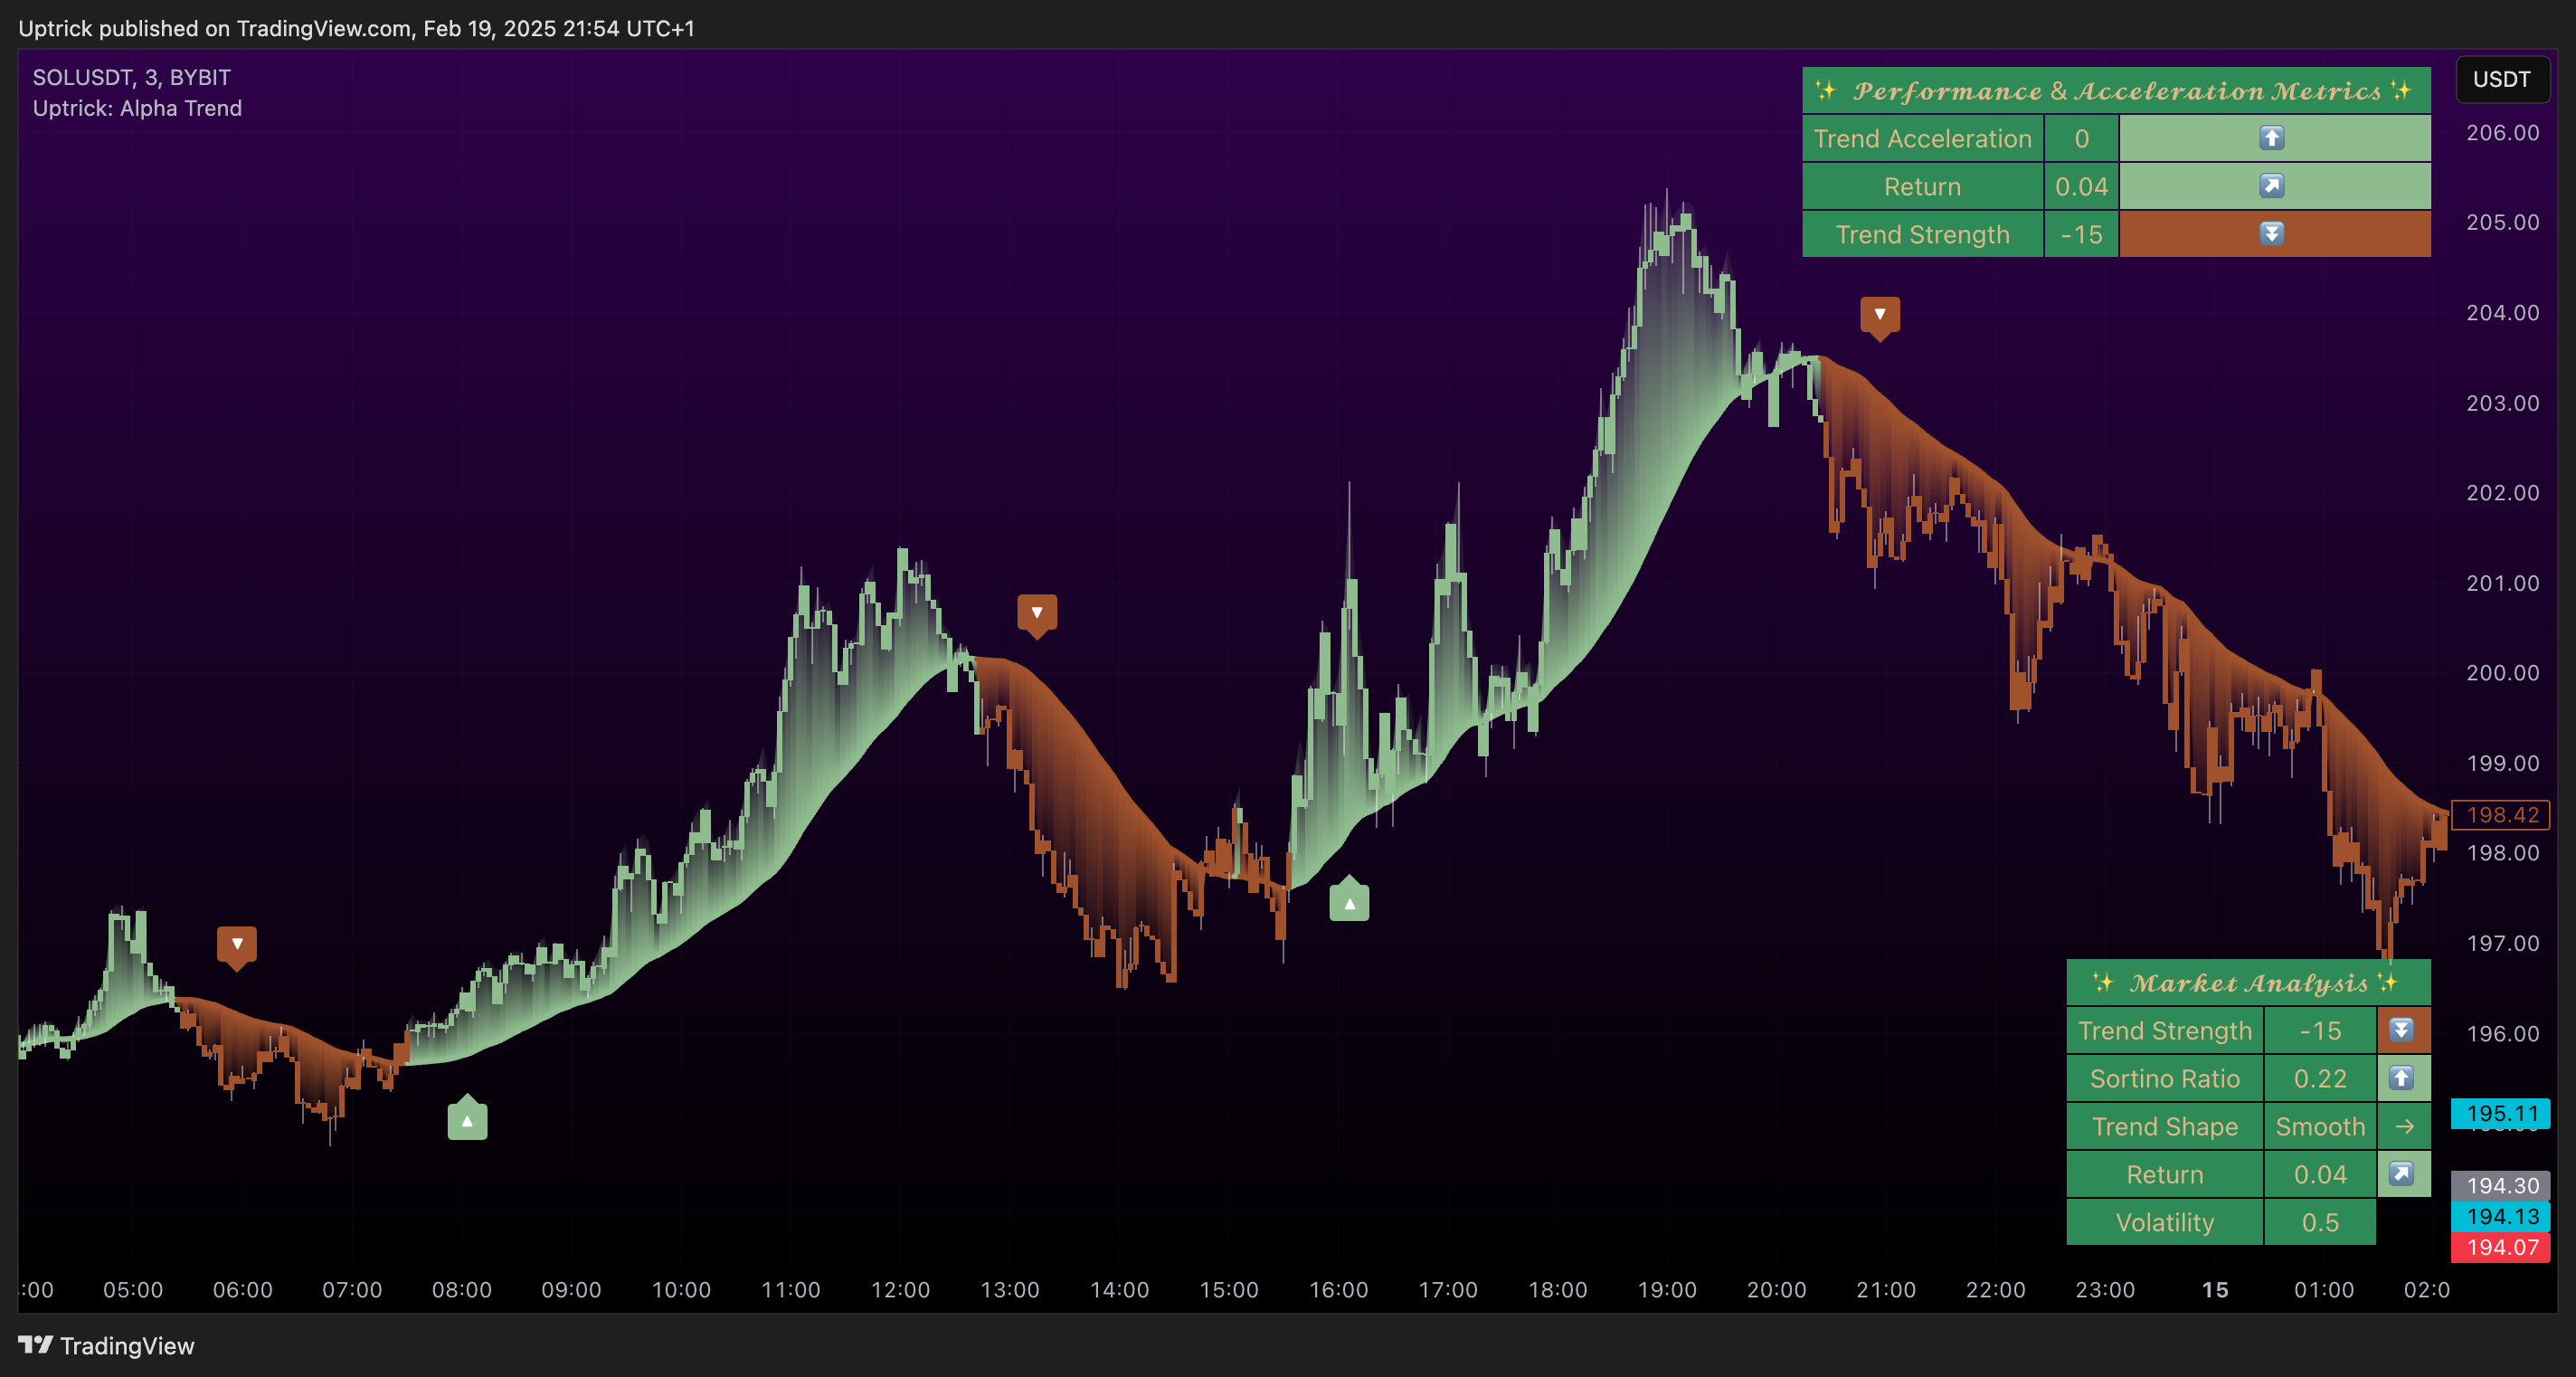Click the 200.00 price axis label
2576x1377 pixels.
click(x=2502, y=673)
